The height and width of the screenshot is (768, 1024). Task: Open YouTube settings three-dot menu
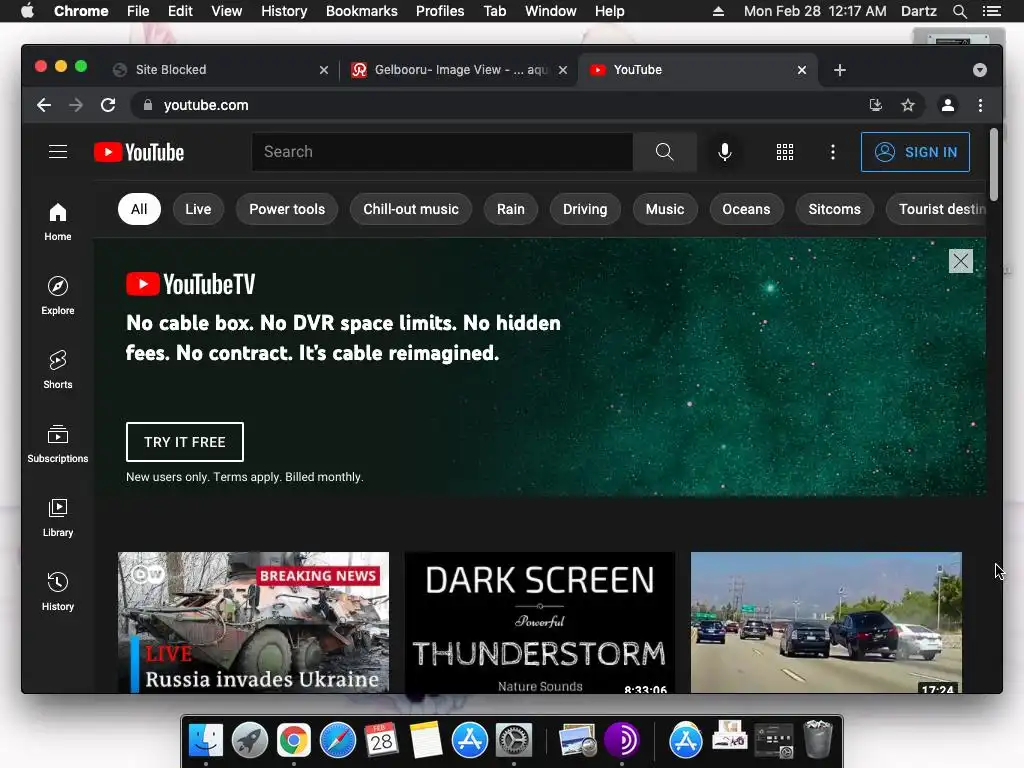(x=832, y=152)
